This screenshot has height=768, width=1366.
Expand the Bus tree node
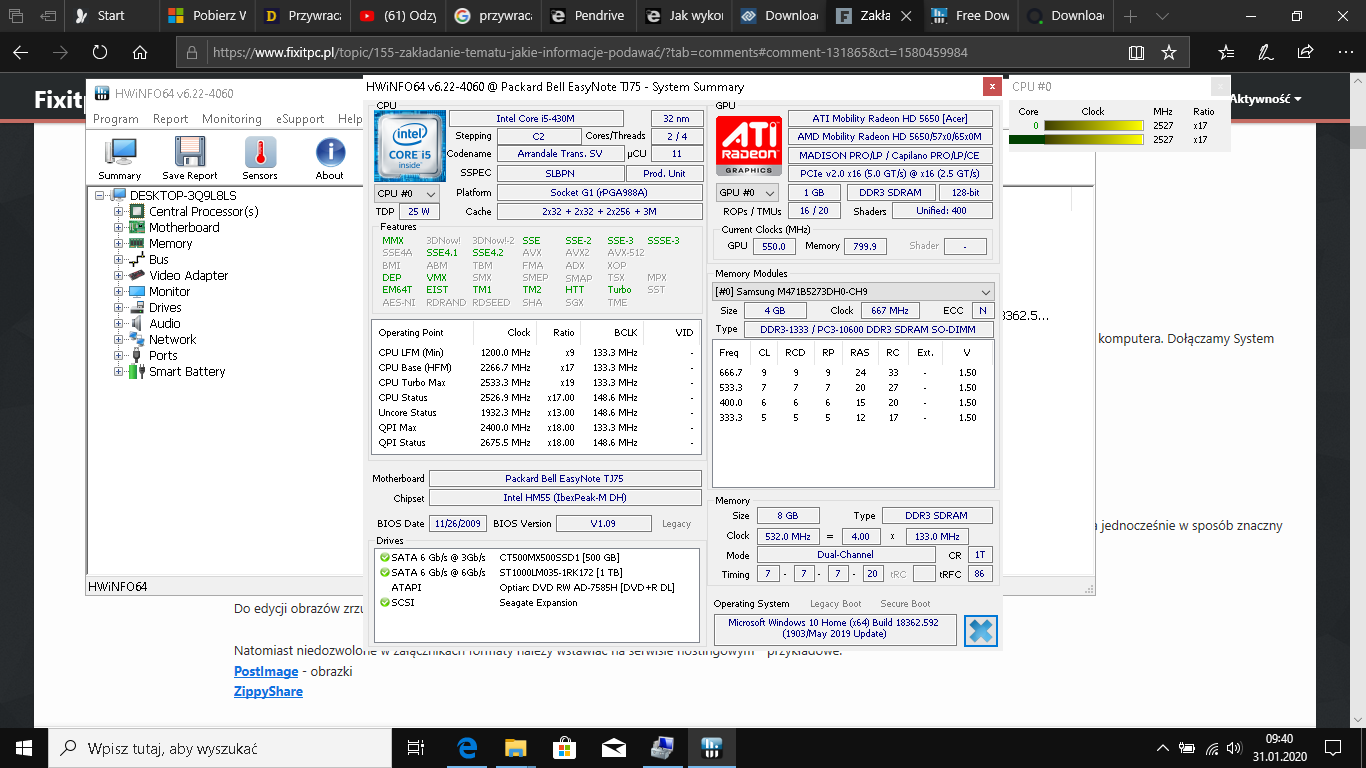click(119, 260)
